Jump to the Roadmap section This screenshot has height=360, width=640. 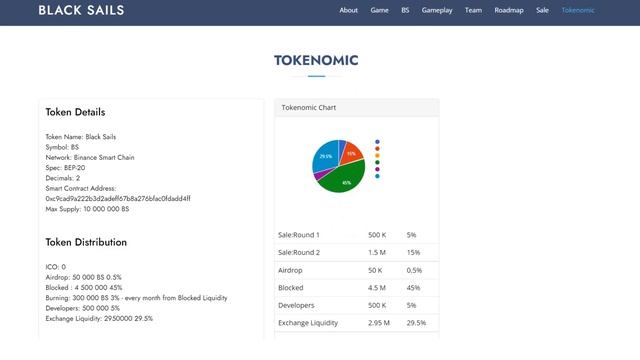tap(509, 10)
